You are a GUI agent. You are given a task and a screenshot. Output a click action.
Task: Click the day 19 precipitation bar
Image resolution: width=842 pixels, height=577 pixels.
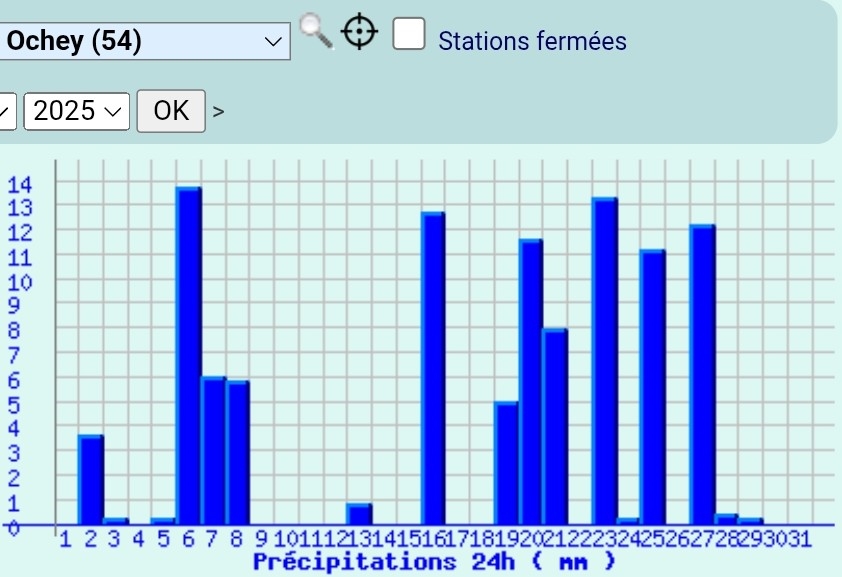(x=506, y=463)
